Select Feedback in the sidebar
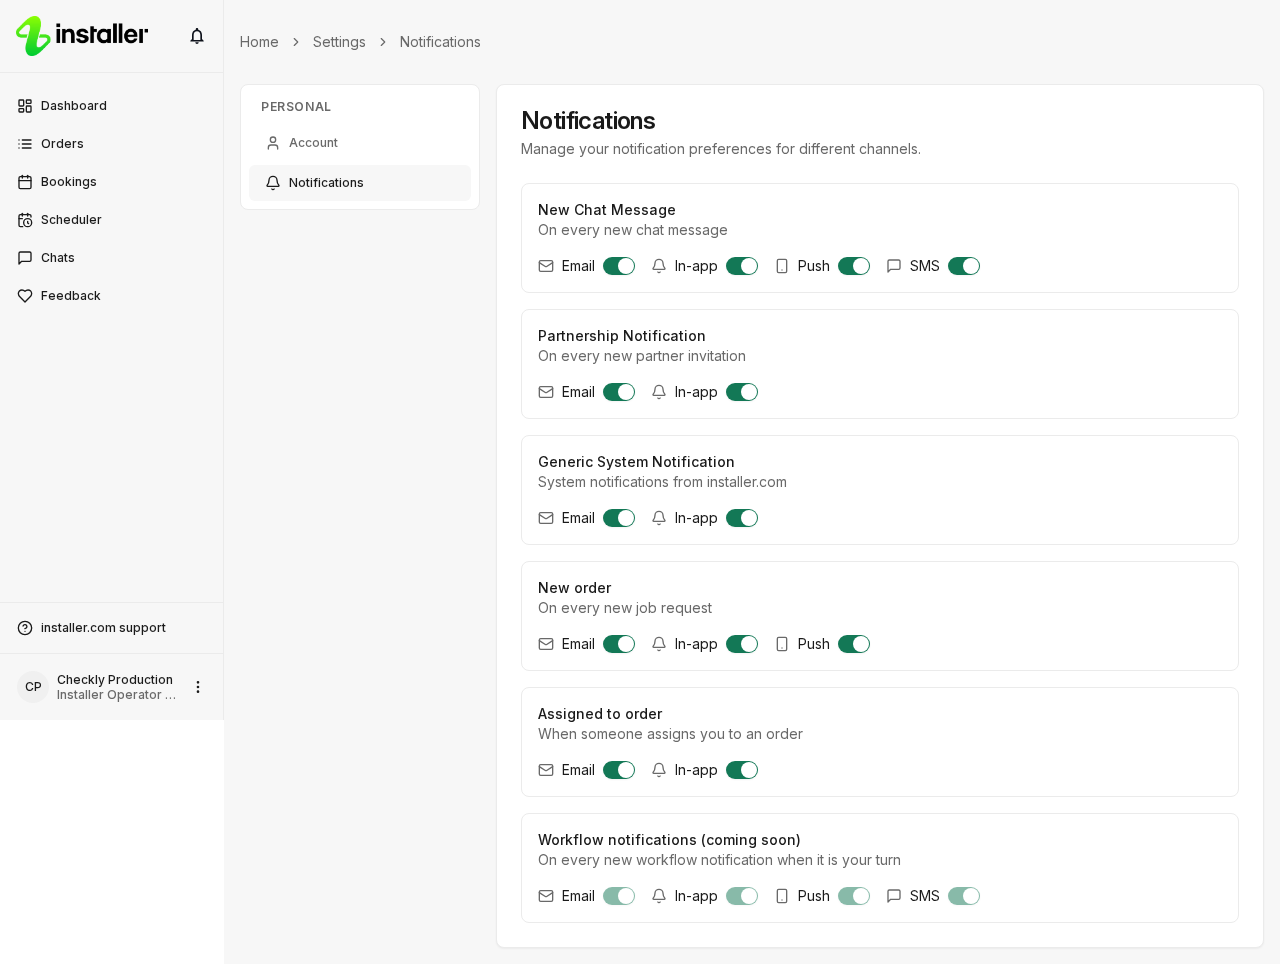The height and width of the screenshot is (964, 1280). [111, 296]
